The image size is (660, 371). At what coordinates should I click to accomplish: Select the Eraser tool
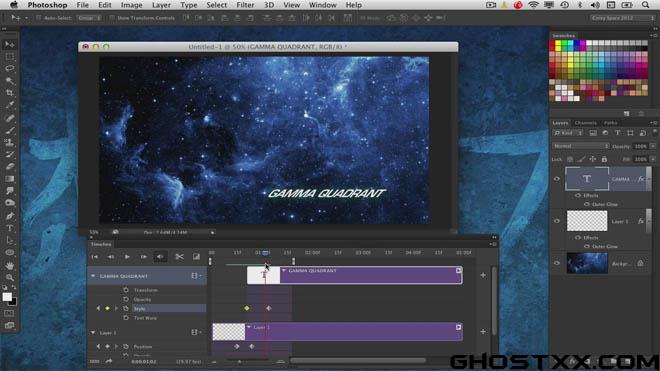point(10,166)
